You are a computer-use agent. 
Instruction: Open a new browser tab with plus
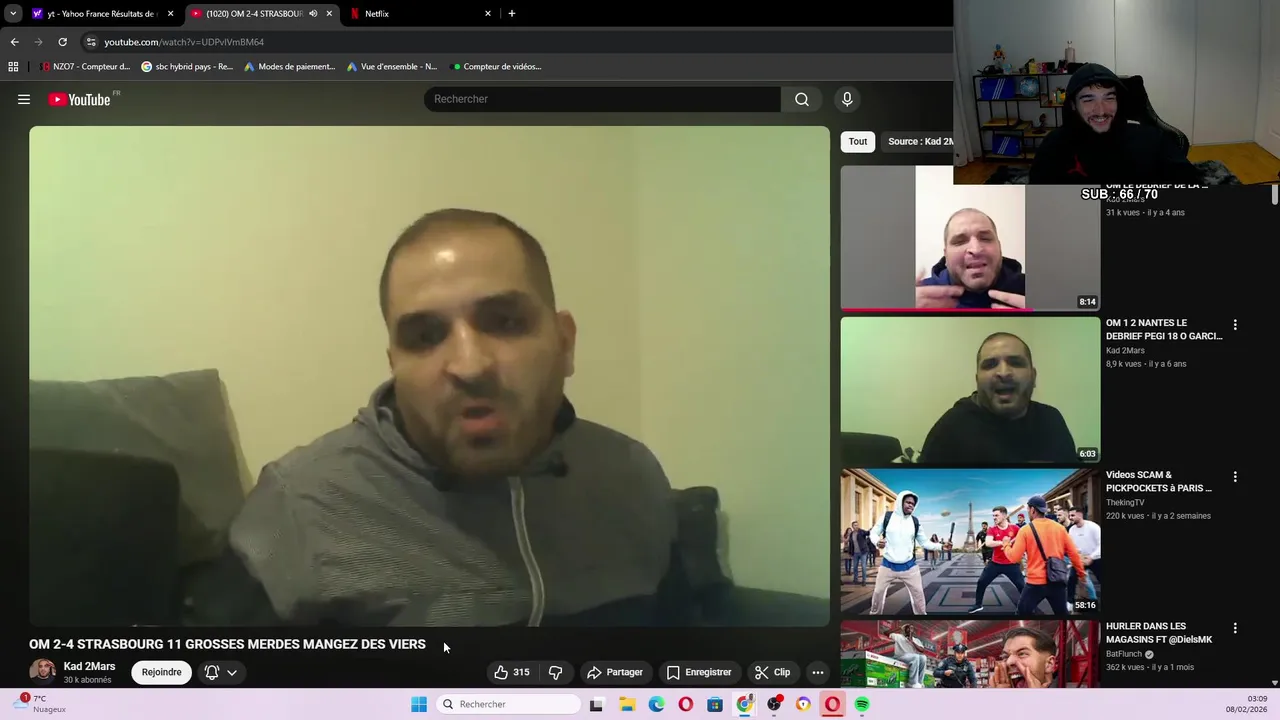pyautogui.click(x=511, y=13)
